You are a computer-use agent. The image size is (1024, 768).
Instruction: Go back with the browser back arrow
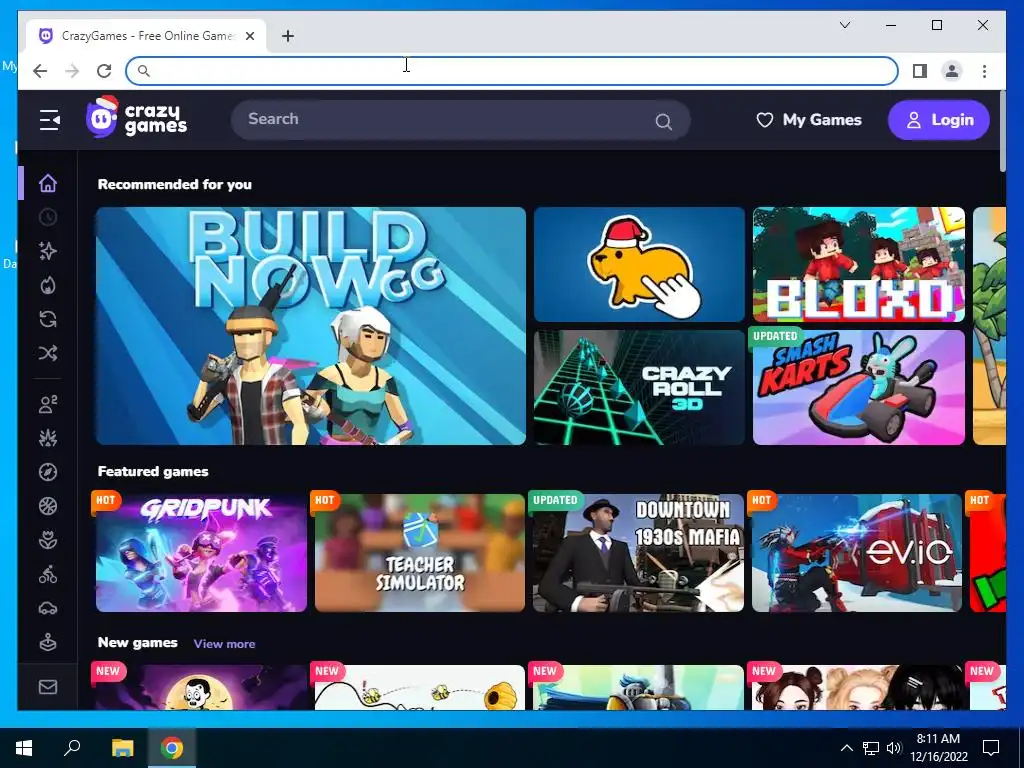[x=40, y=71]
